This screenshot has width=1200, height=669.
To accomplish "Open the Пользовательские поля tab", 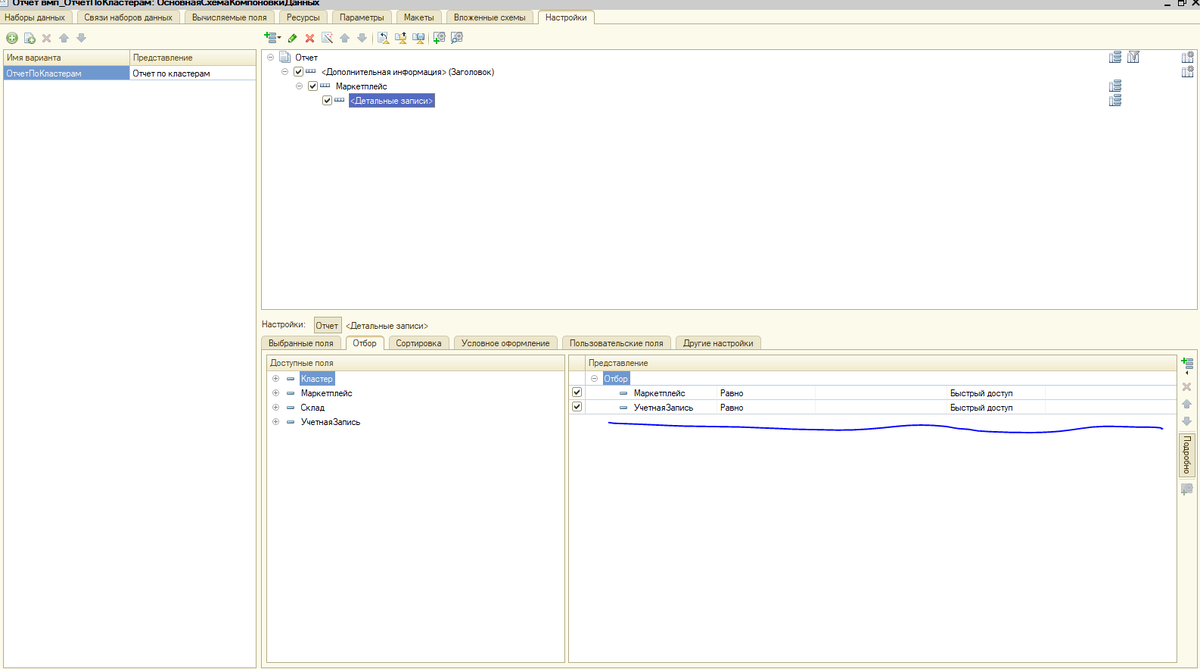I will pos(617,343).
